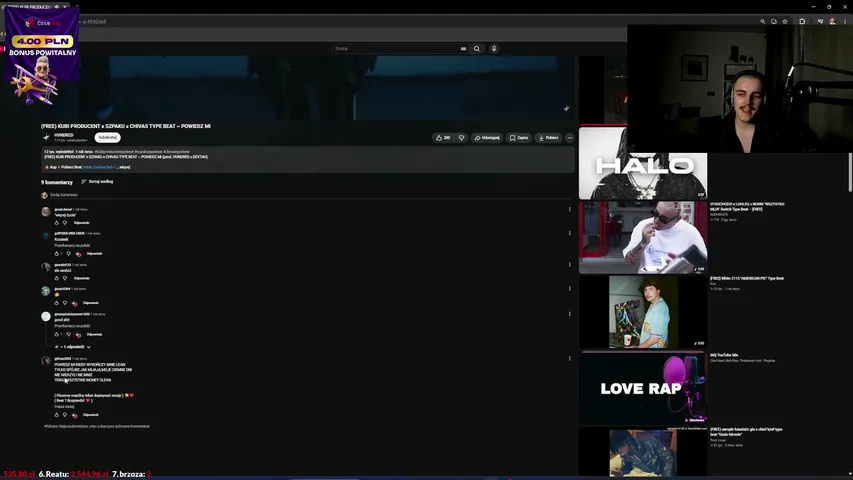
Task: Like the 'POWIEDZ MI KIEDY' lyrics comment
Action: click(57, 415)
